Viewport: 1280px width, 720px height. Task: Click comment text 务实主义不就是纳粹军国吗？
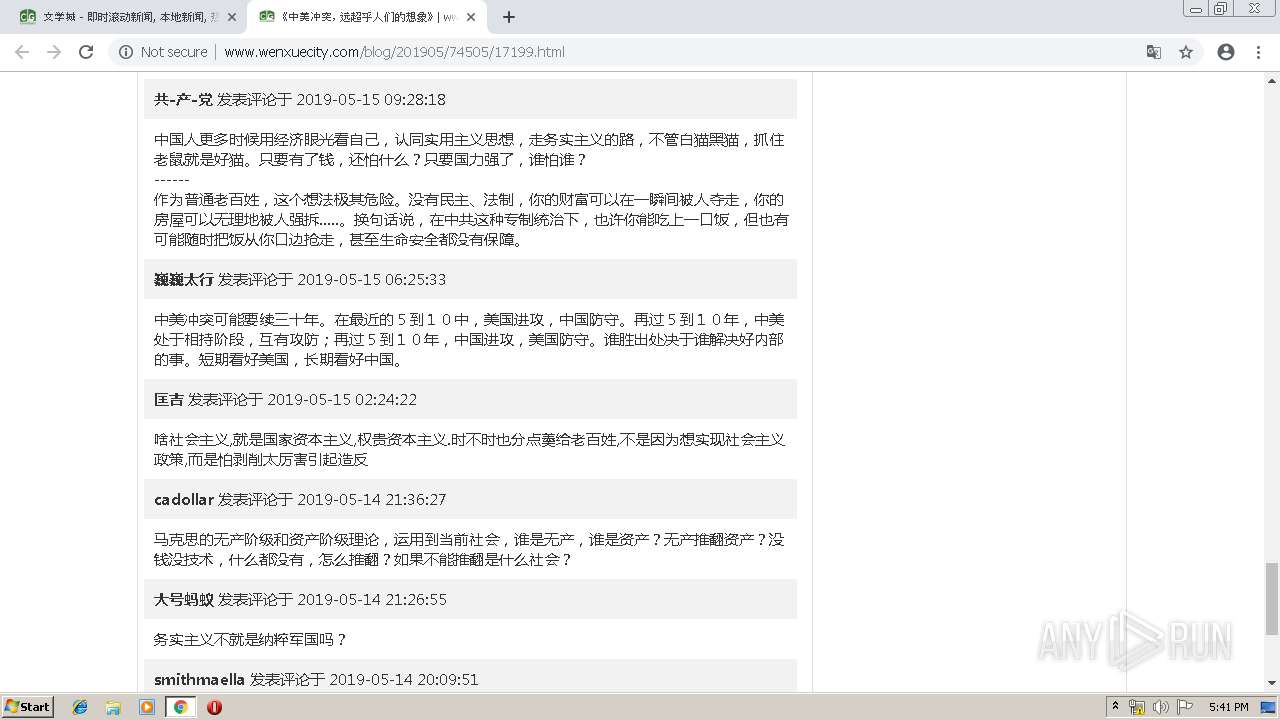(x=250, y=639)
